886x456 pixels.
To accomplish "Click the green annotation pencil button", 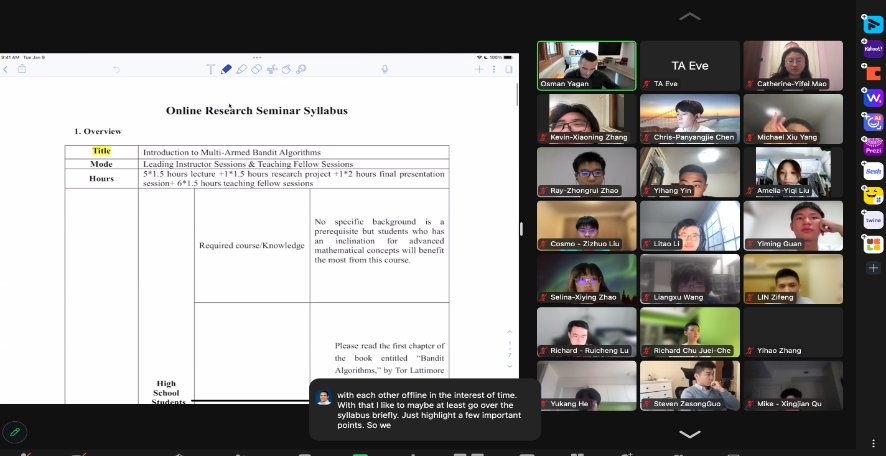I will pyautogui.click(x=14, y=432).
